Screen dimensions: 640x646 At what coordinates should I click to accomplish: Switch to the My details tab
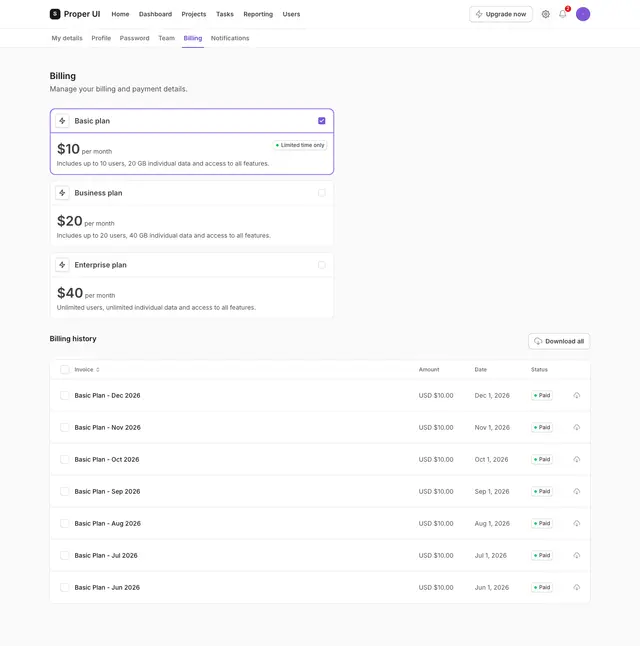(x=67, y=38)
